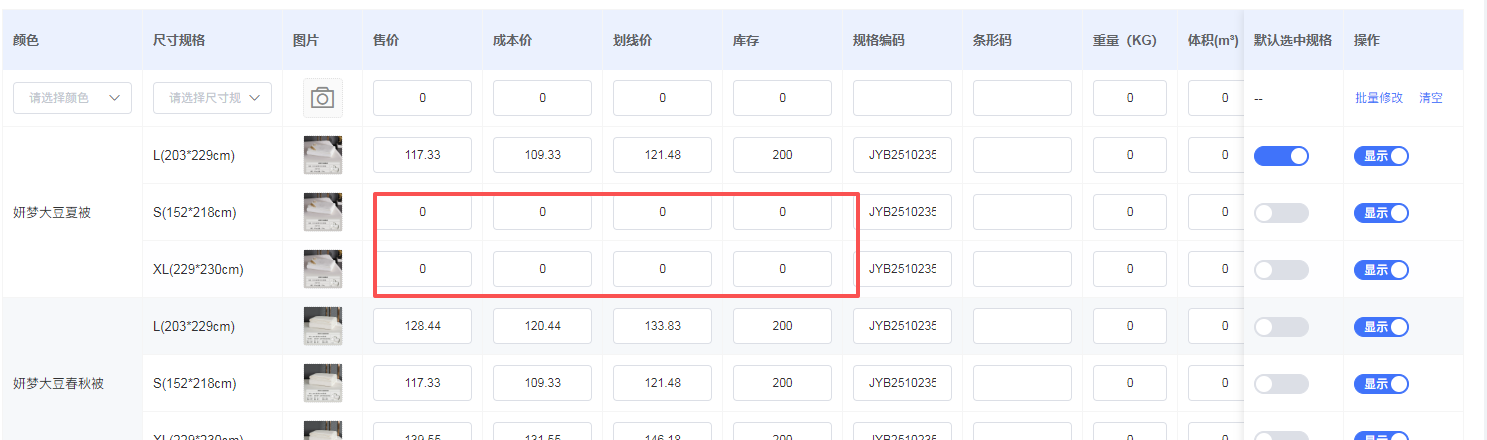Open the 请选择颜色 dropdown
Image resolution: width=1487 pixels, height=440 pixels.
[73, 98]
